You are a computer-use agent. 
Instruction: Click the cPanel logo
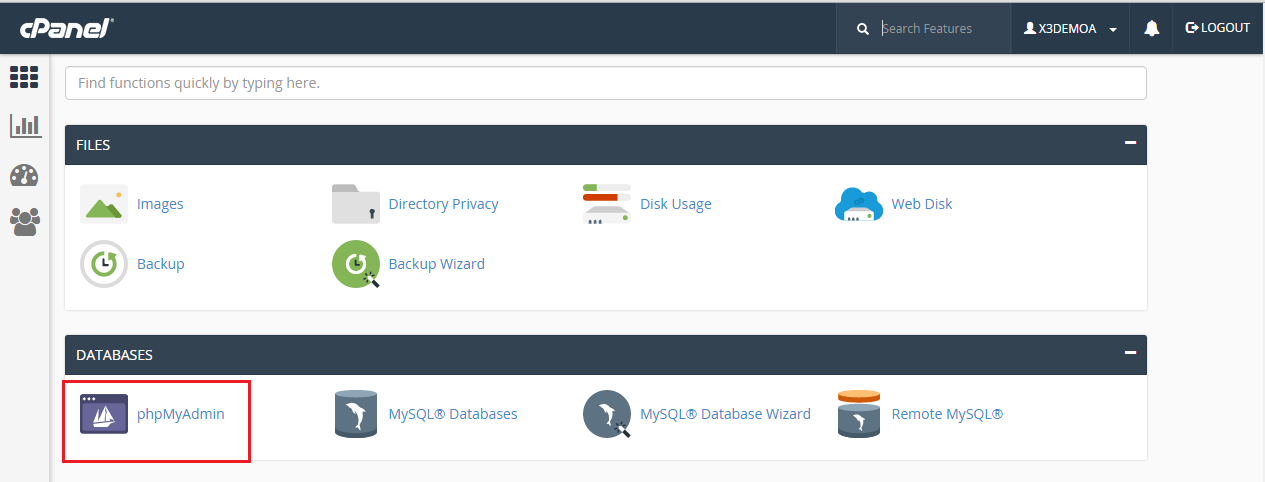coord(66,29)
